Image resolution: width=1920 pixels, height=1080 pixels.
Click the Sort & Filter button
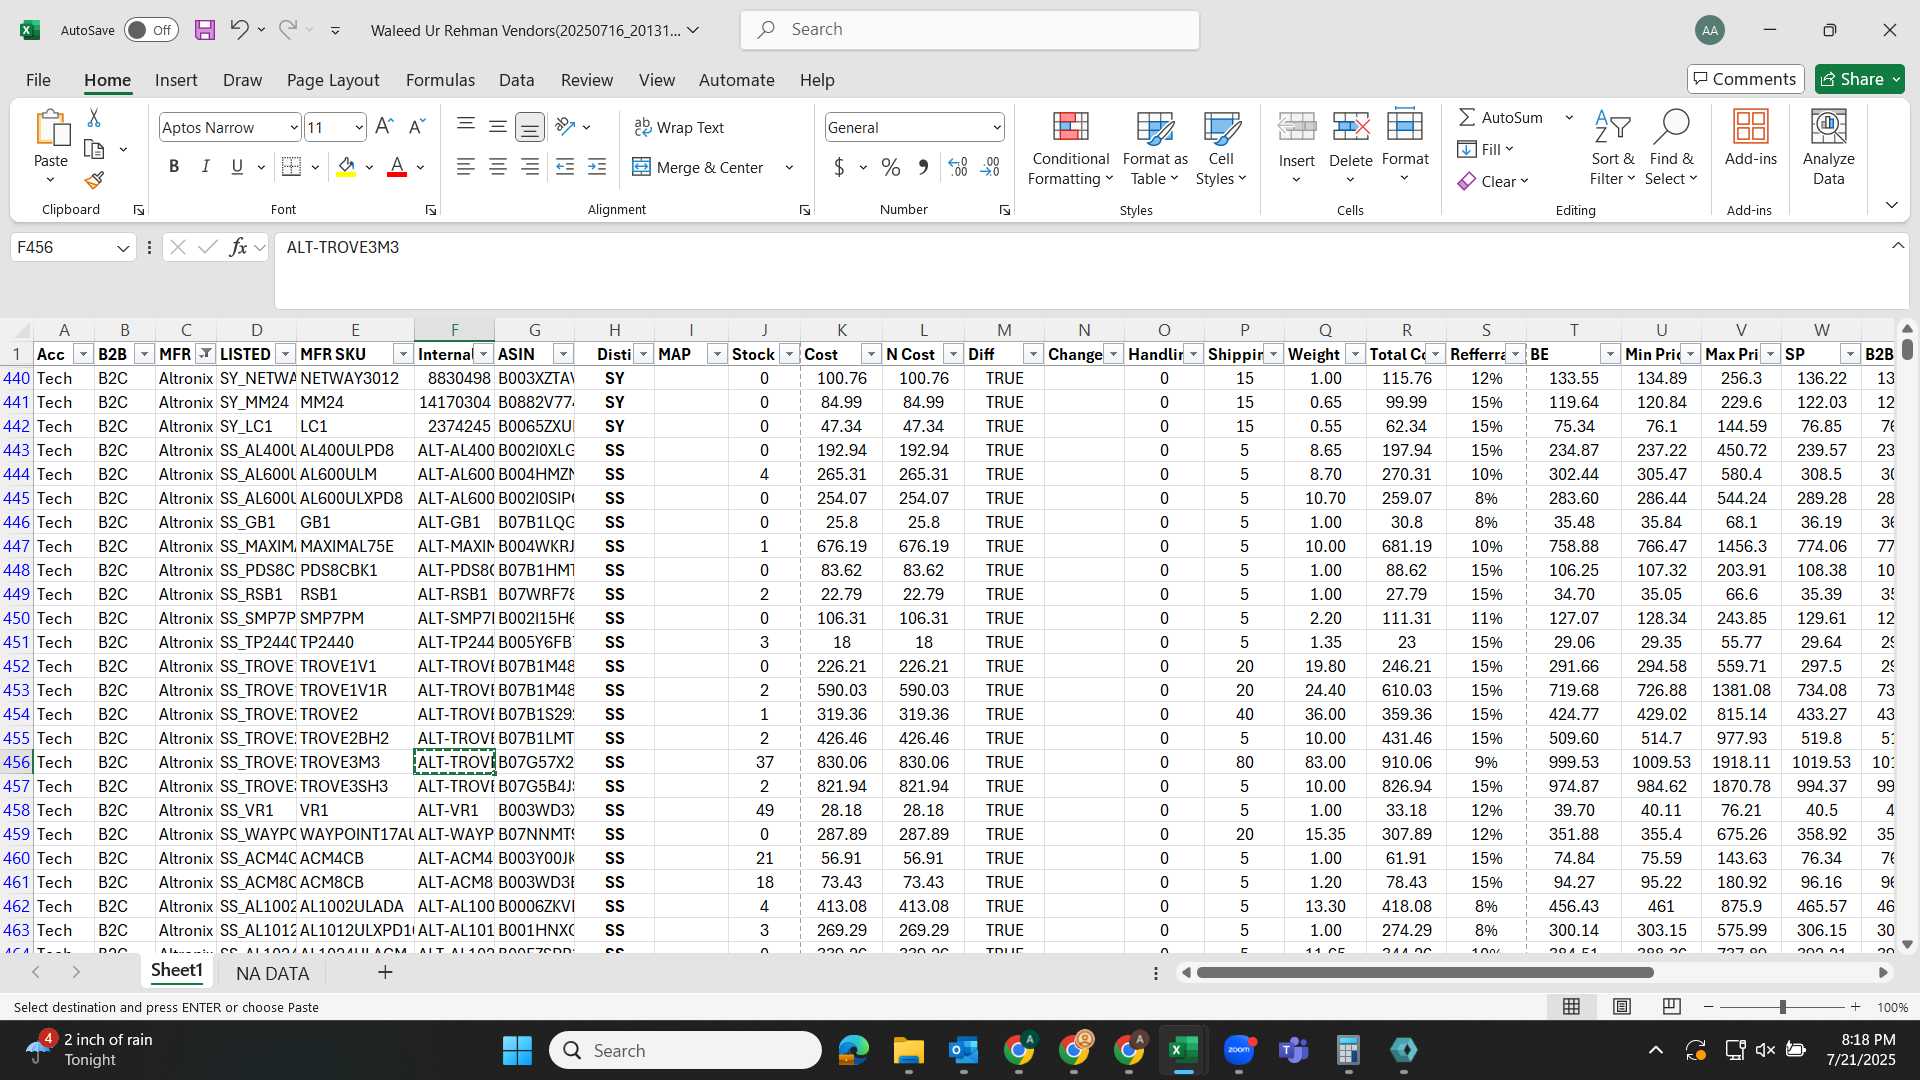pyautogui.click(x=1612, y=147)
